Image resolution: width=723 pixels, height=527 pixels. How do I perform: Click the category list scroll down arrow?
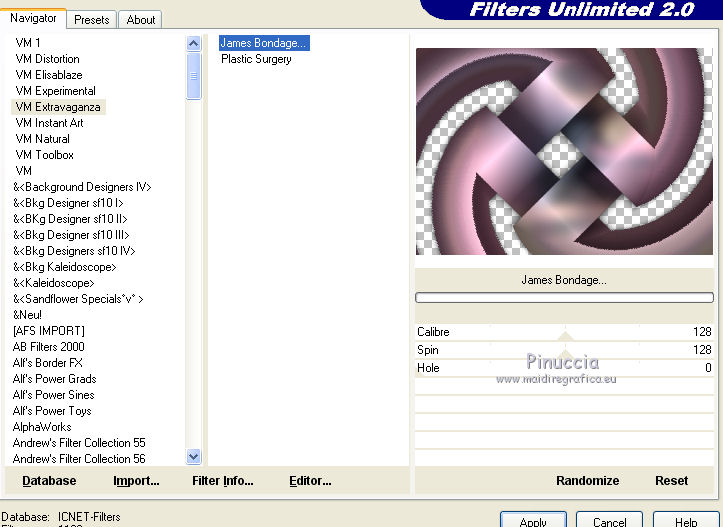click(194, 456)
